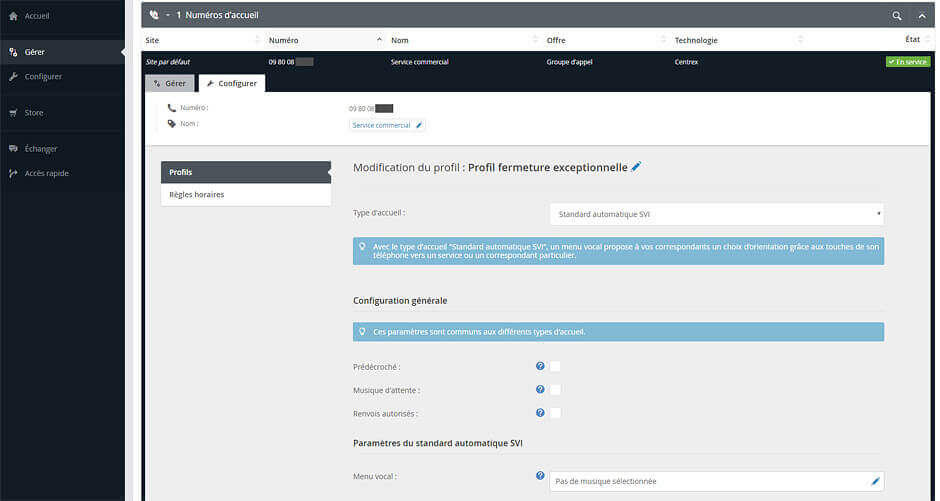This screenshot has height=501, width=940.
Task: Open Règles horaires in the side panel
Action: pos(246,195)
